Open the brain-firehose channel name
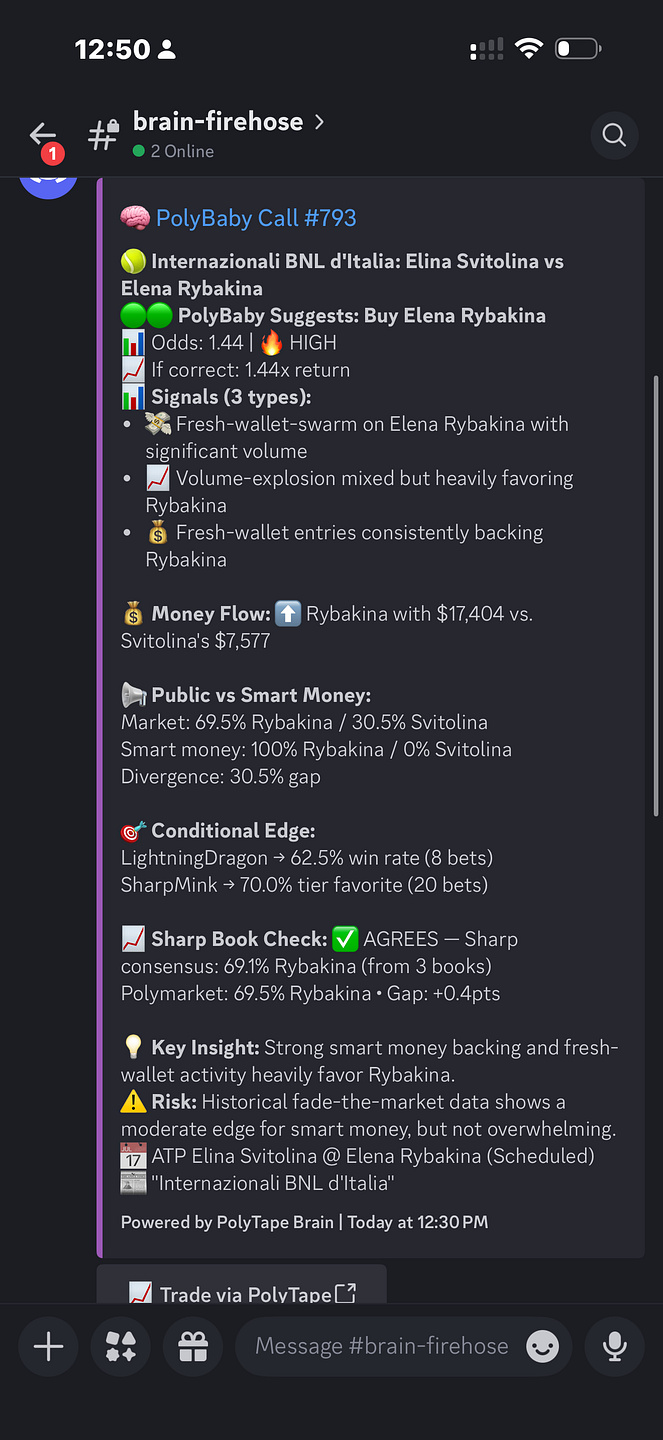Screen dimensions: 663x1440 pyautogui.click(x=218, y=122)
